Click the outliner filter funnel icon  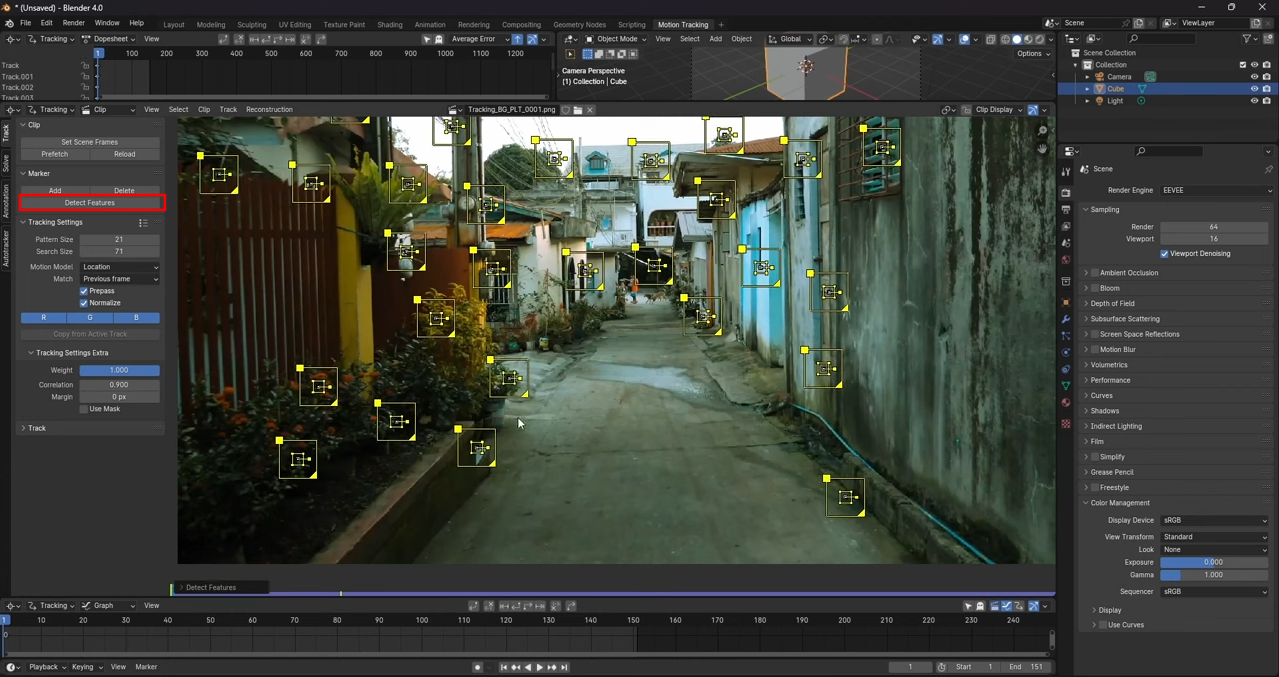click(1248, 39)
